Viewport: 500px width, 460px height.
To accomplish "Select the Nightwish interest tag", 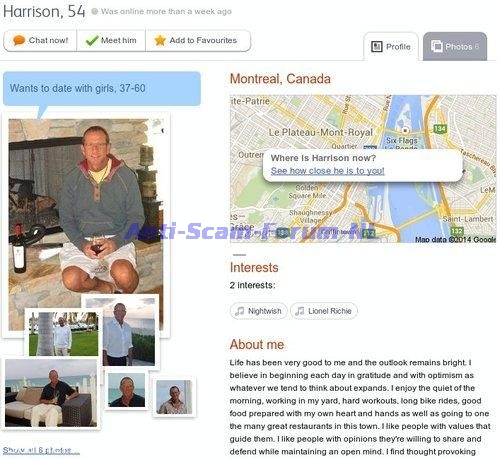I will point(259,311).
